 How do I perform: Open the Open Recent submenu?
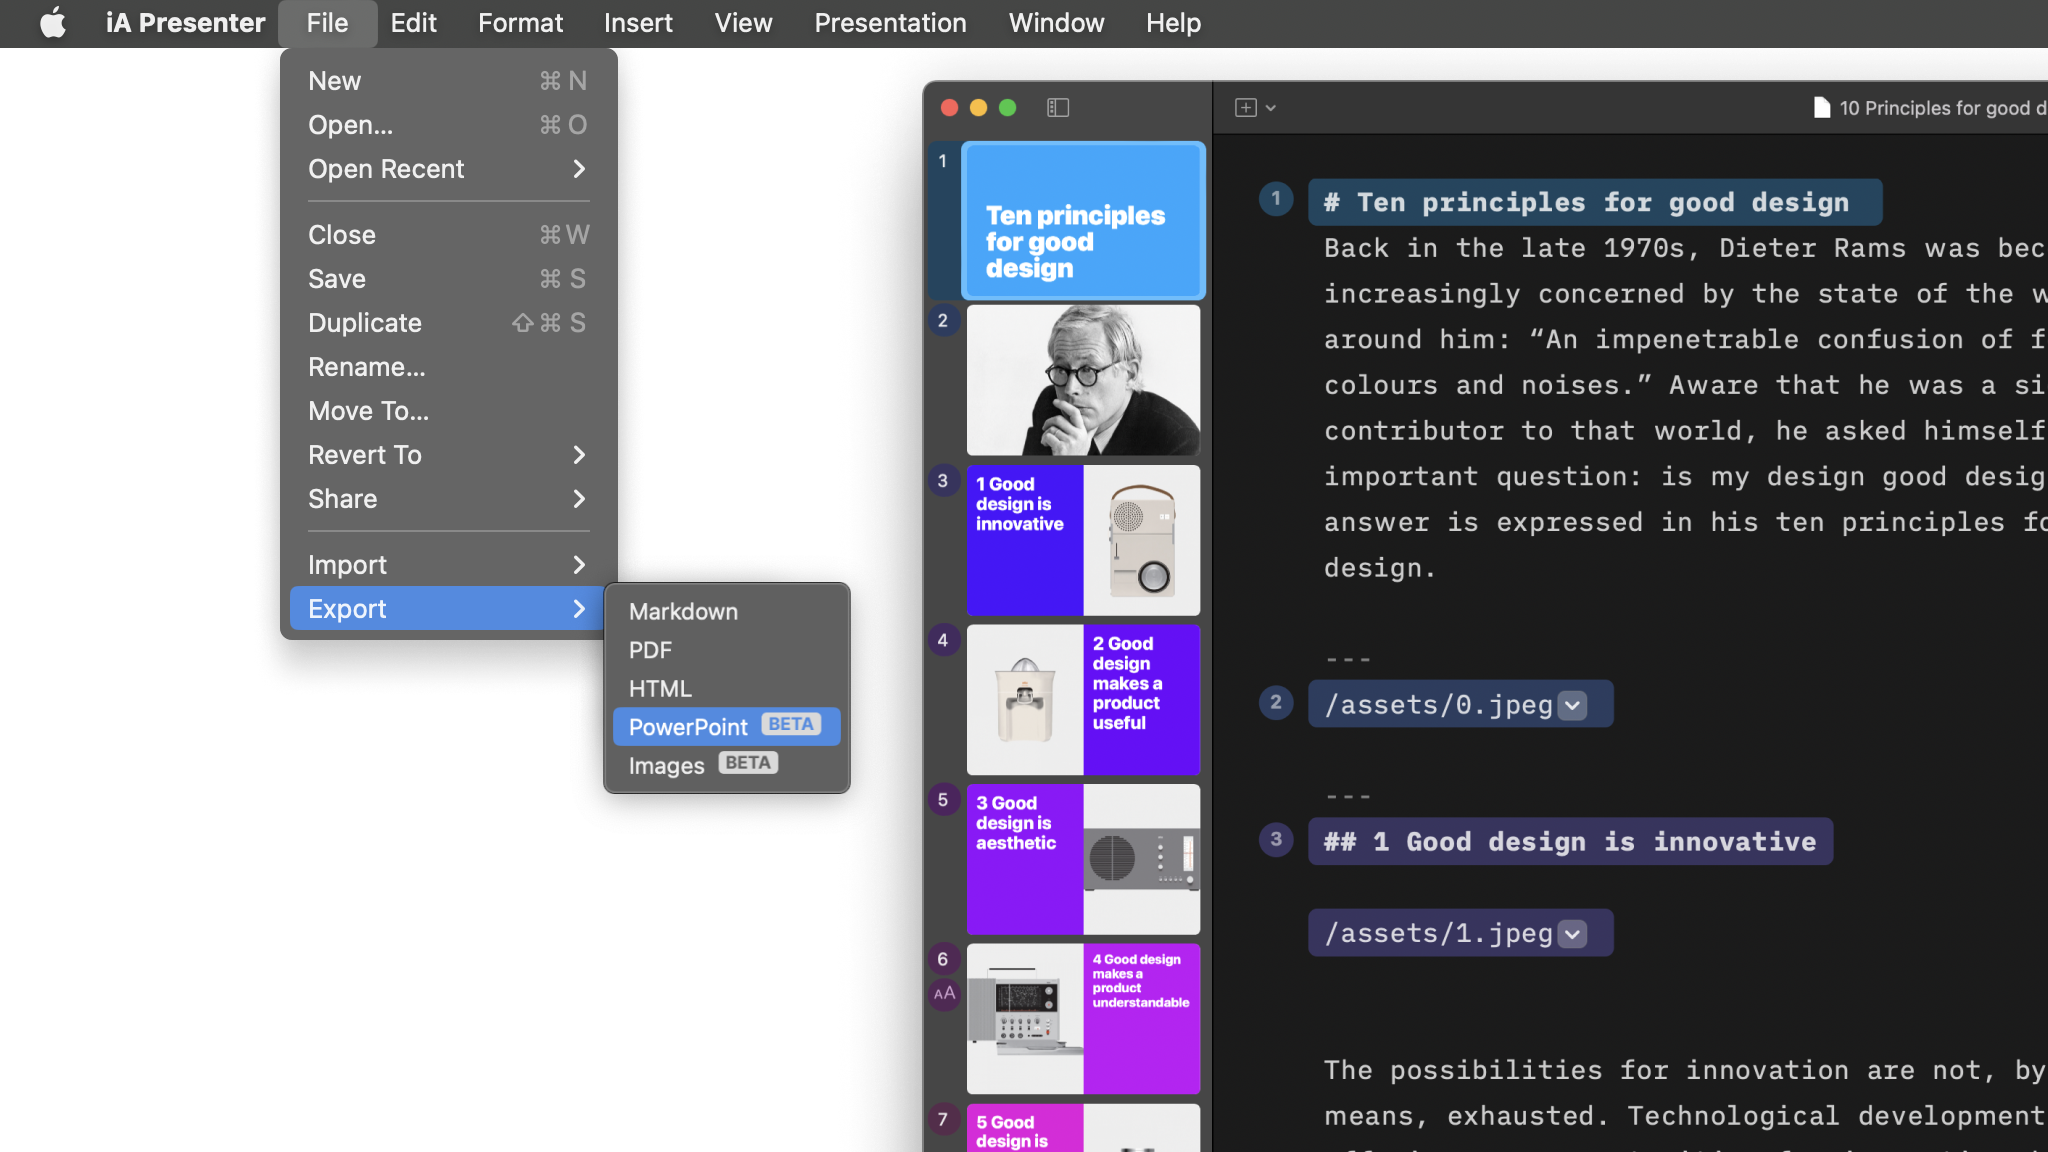click(x=449, y=169)
